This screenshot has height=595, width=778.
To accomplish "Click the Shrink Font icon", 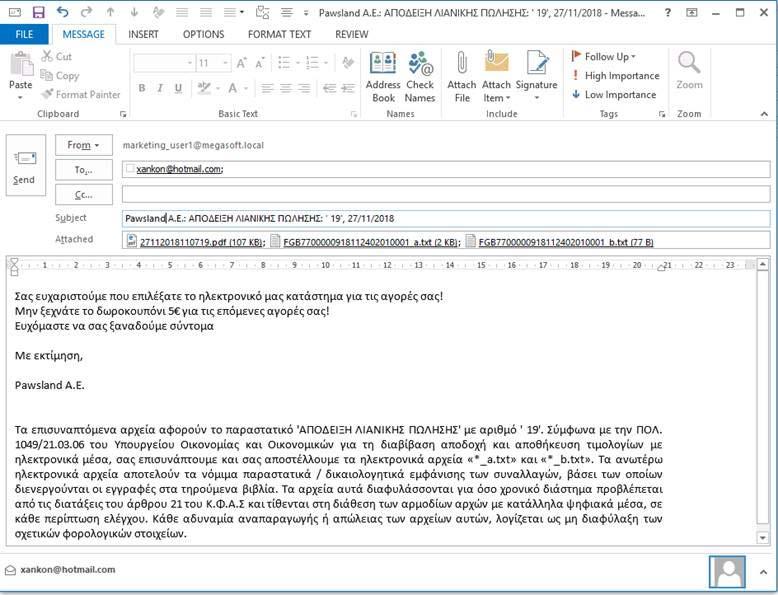I will coord(259,63).
